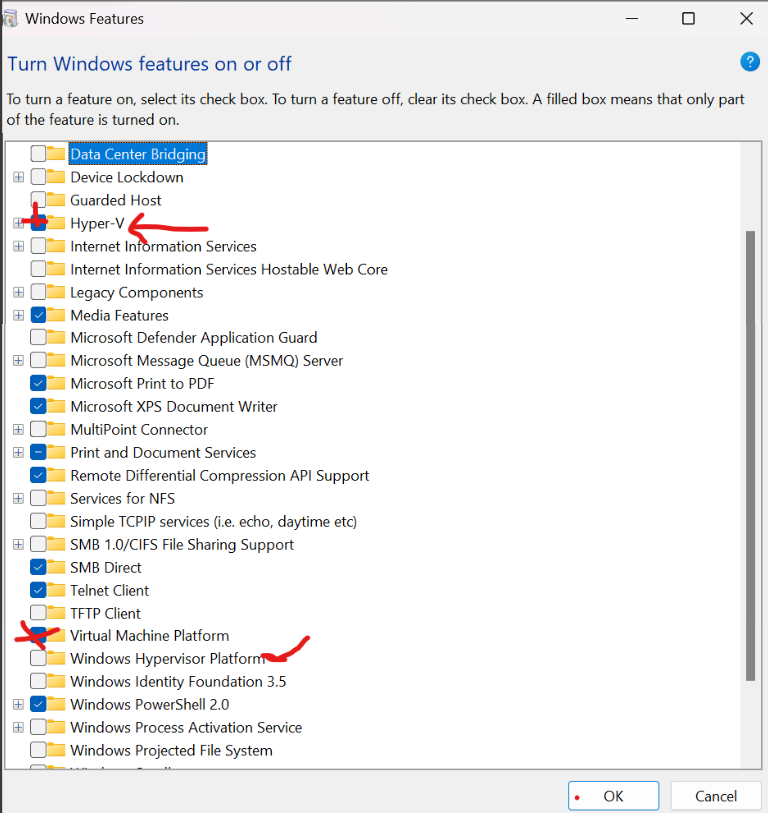The width and height of the screenshot is (768, 813).
Task: Click the Microsoft Print to PDF folder icon
Action: tap(56, 383)
